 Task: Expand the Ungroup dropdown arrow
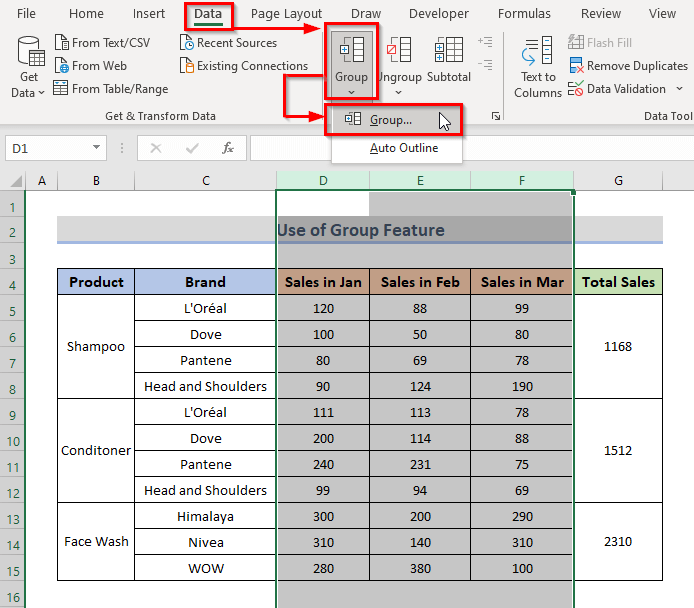(x=398, y=92)
